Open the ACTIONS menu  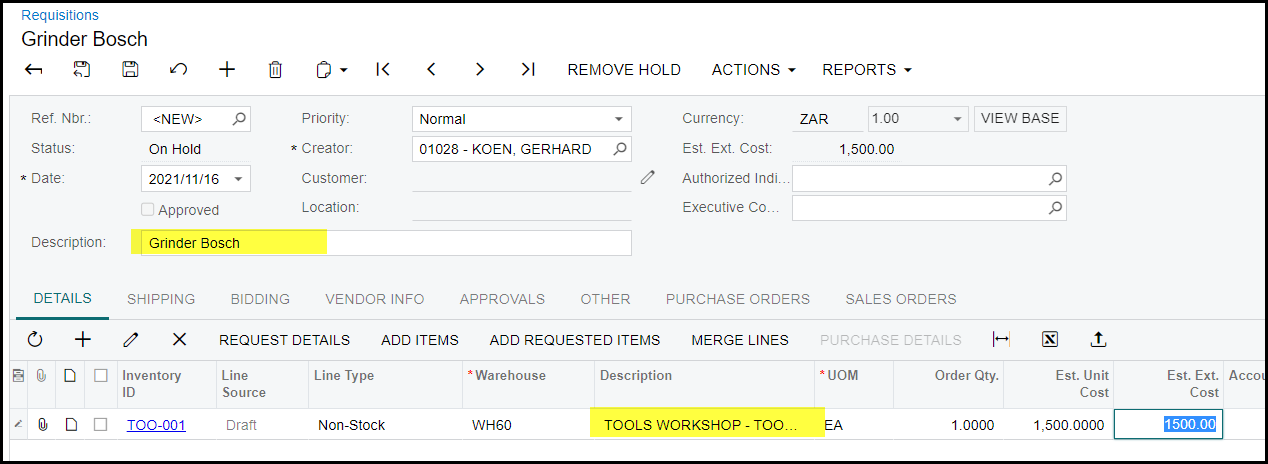(x=753, y=70)
